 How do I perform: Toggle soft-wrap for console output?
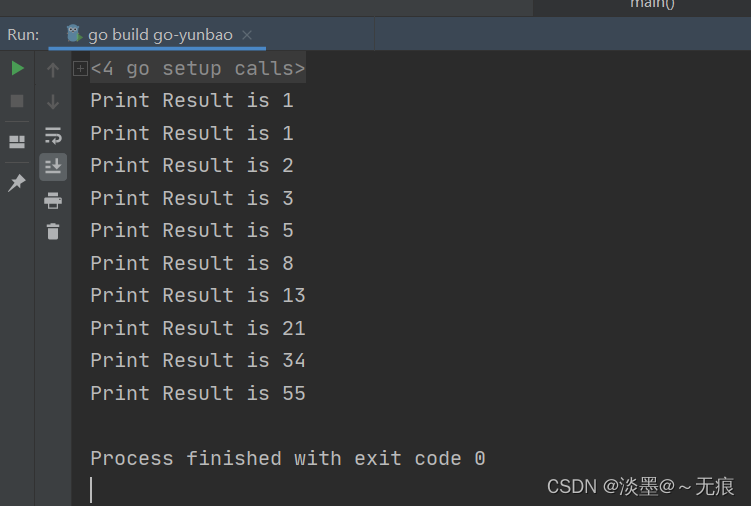(53, 134)
